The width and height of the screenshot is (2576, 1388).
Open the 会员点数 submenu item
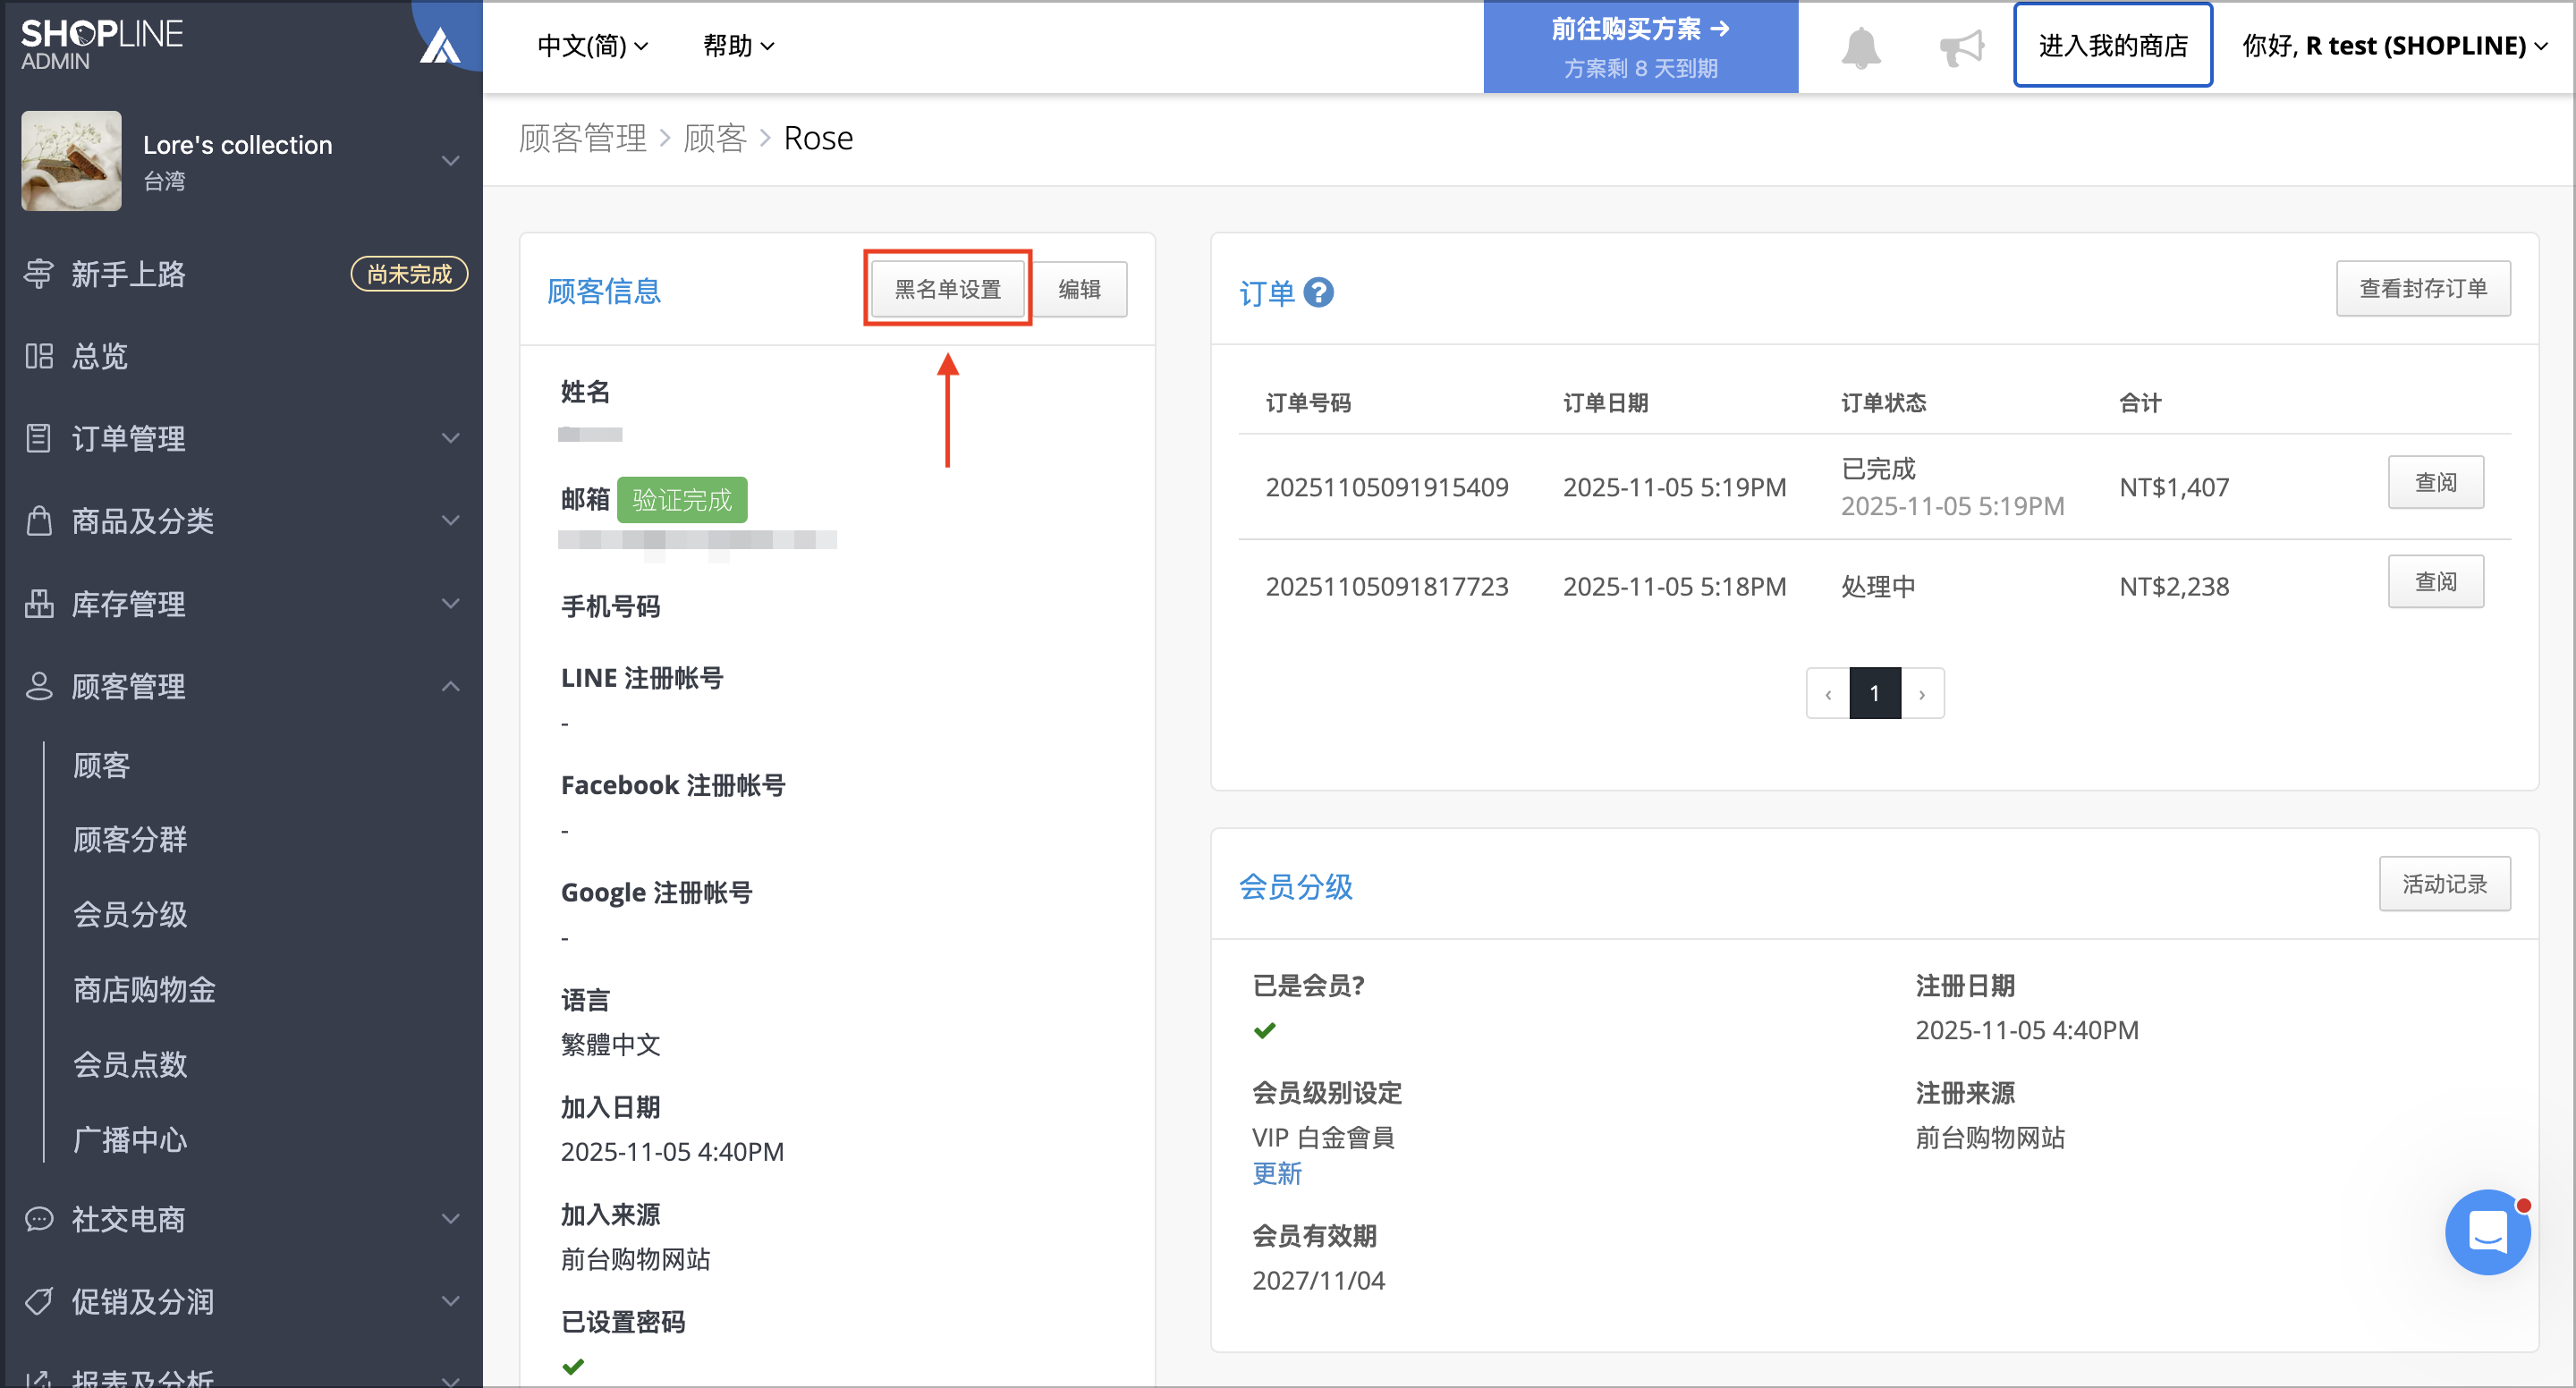pyautogui.click(x=130, y=1064)
